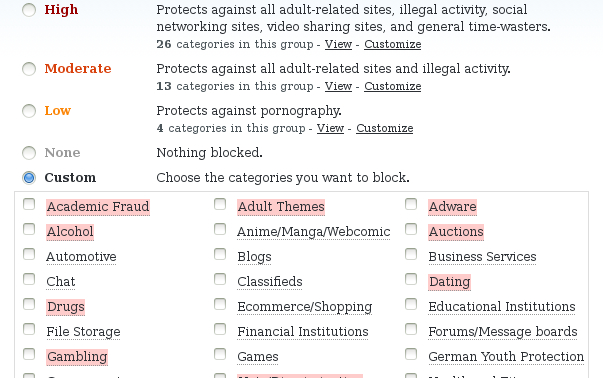Select the Custom filtering radio button

tap(29, 178)
